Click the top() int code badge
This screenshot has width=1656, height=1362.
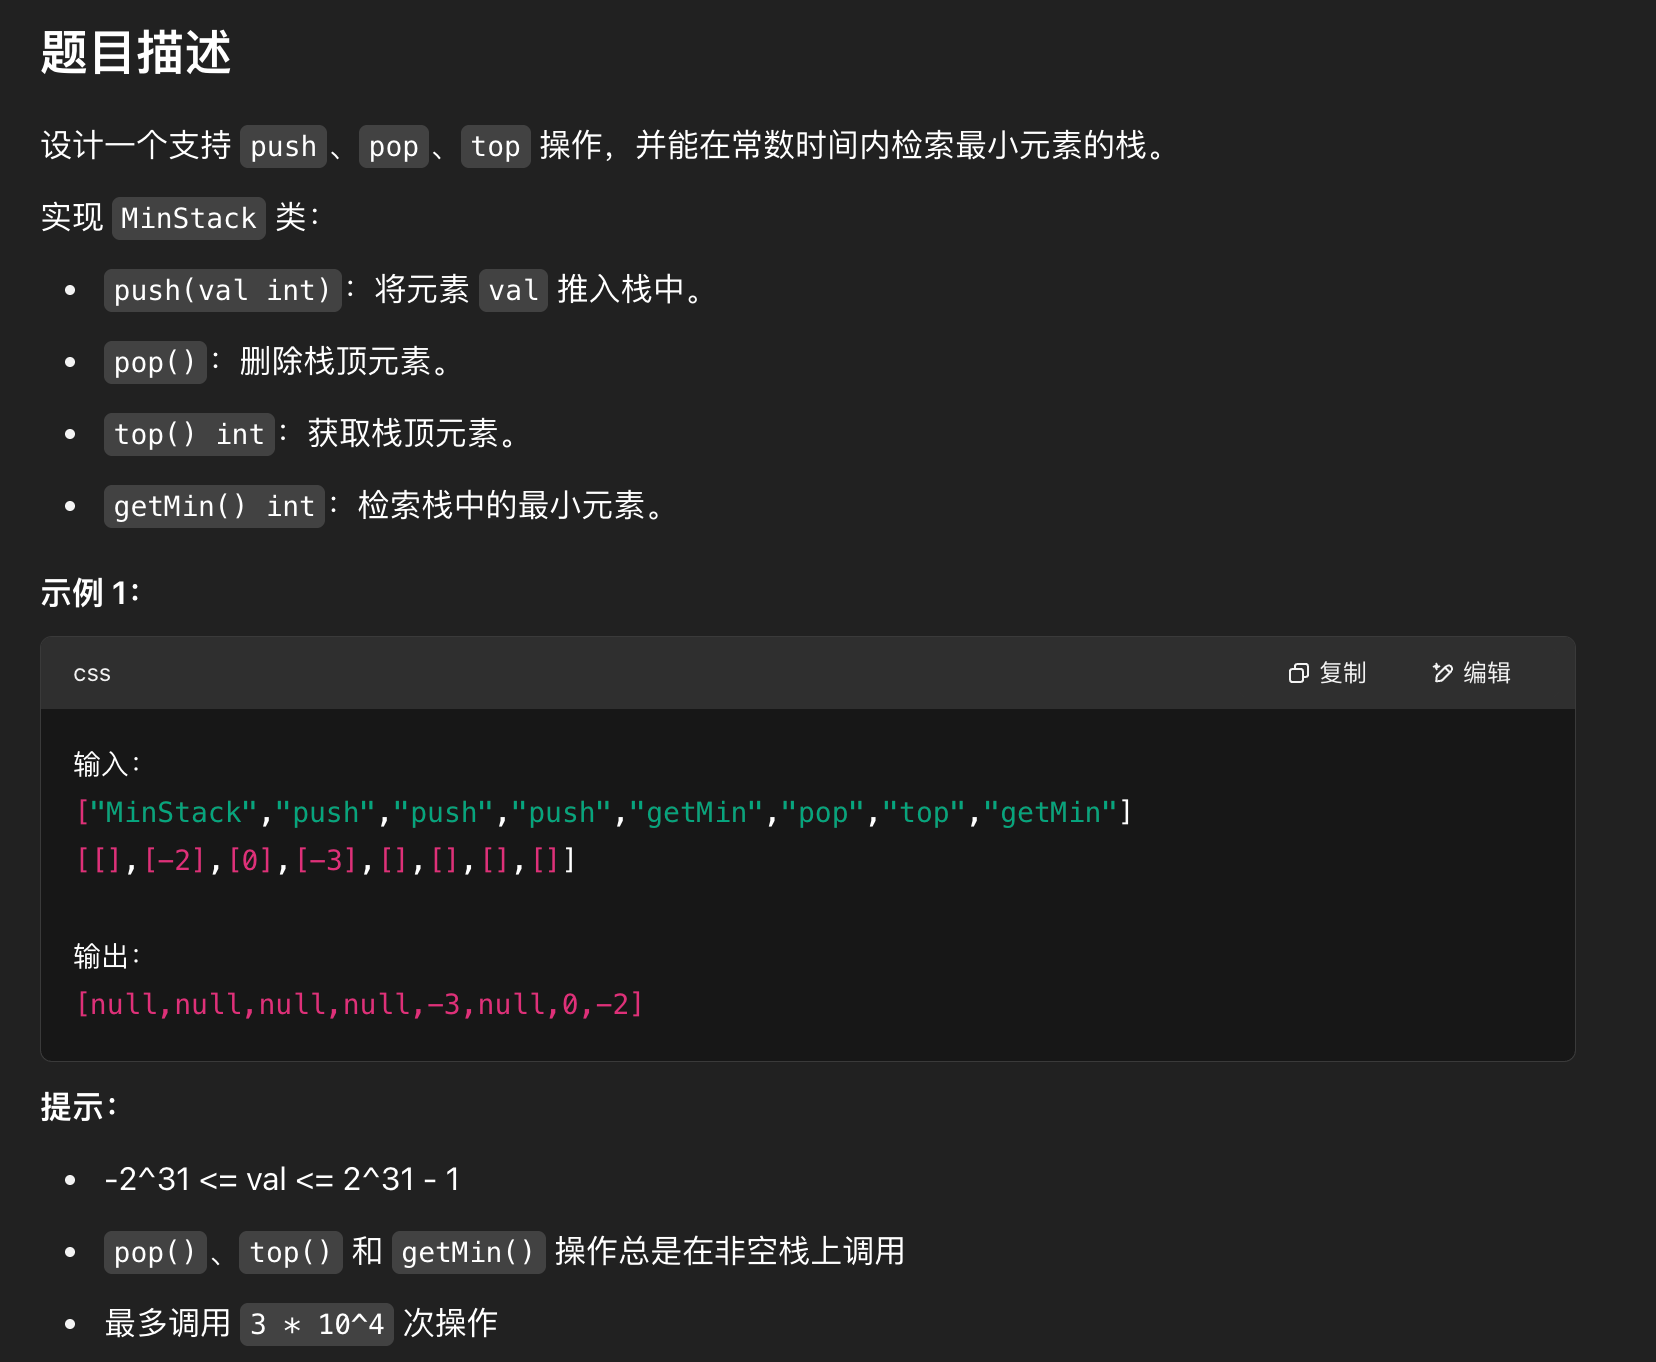coord(189,434)
